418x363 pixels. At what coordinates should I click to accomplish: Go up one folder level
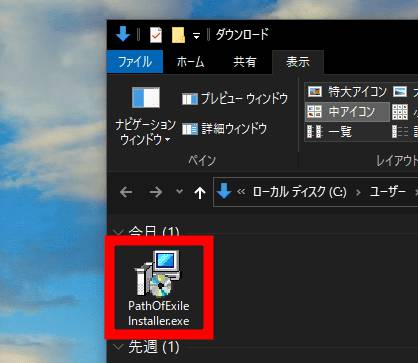(x=200, y=192)
